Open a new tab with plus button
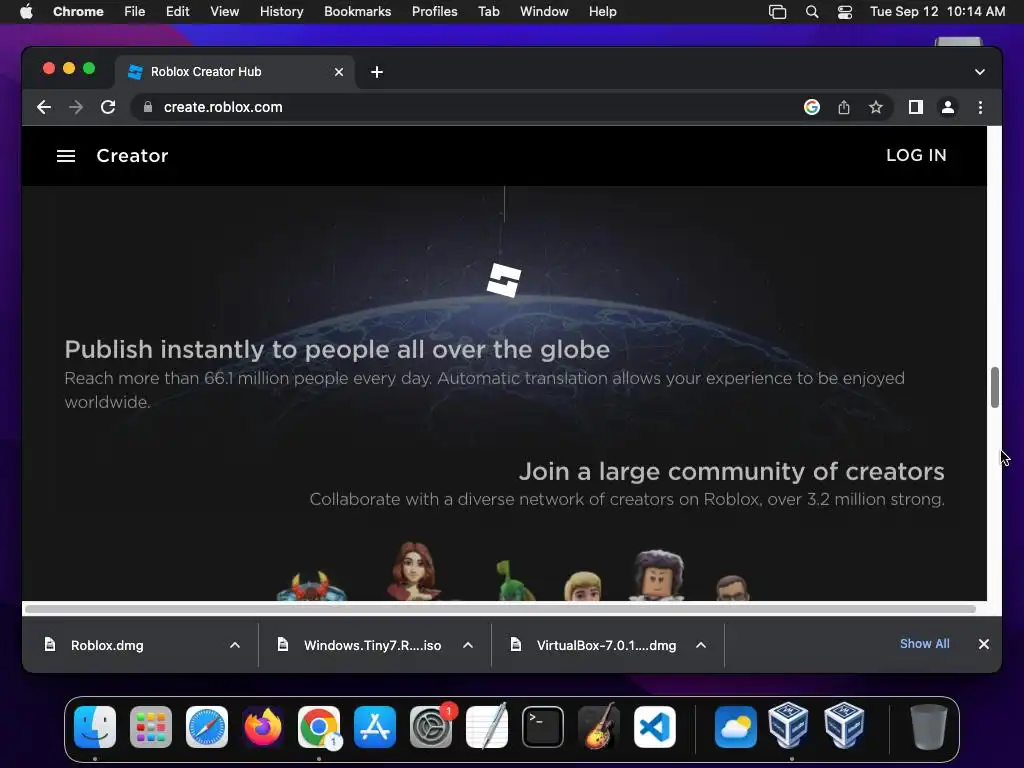 [x=377, y=72]
